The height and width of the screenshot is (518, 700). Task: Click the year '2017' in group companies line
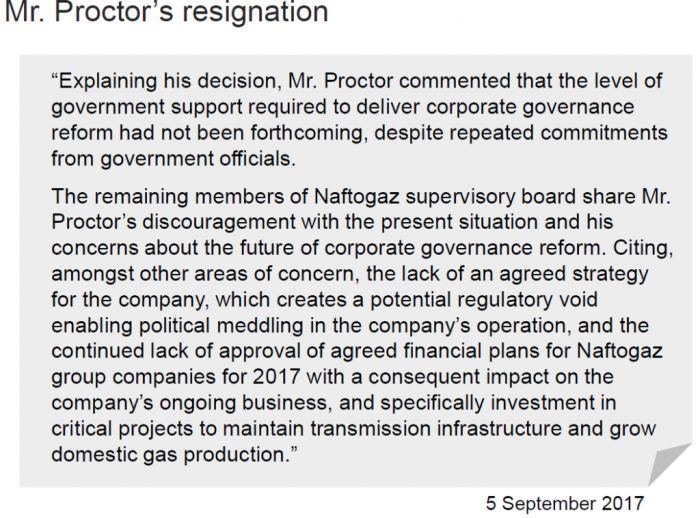276,376
